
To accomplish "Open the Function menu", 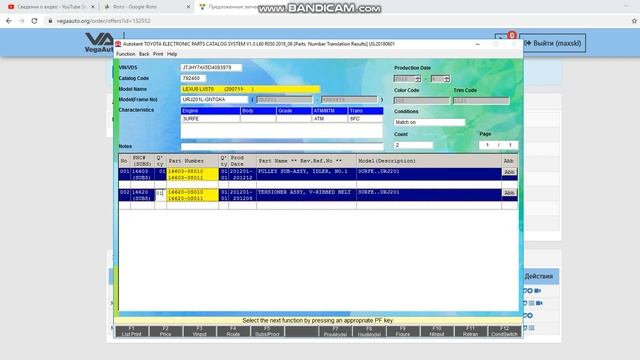I will [x=125, y=54].
